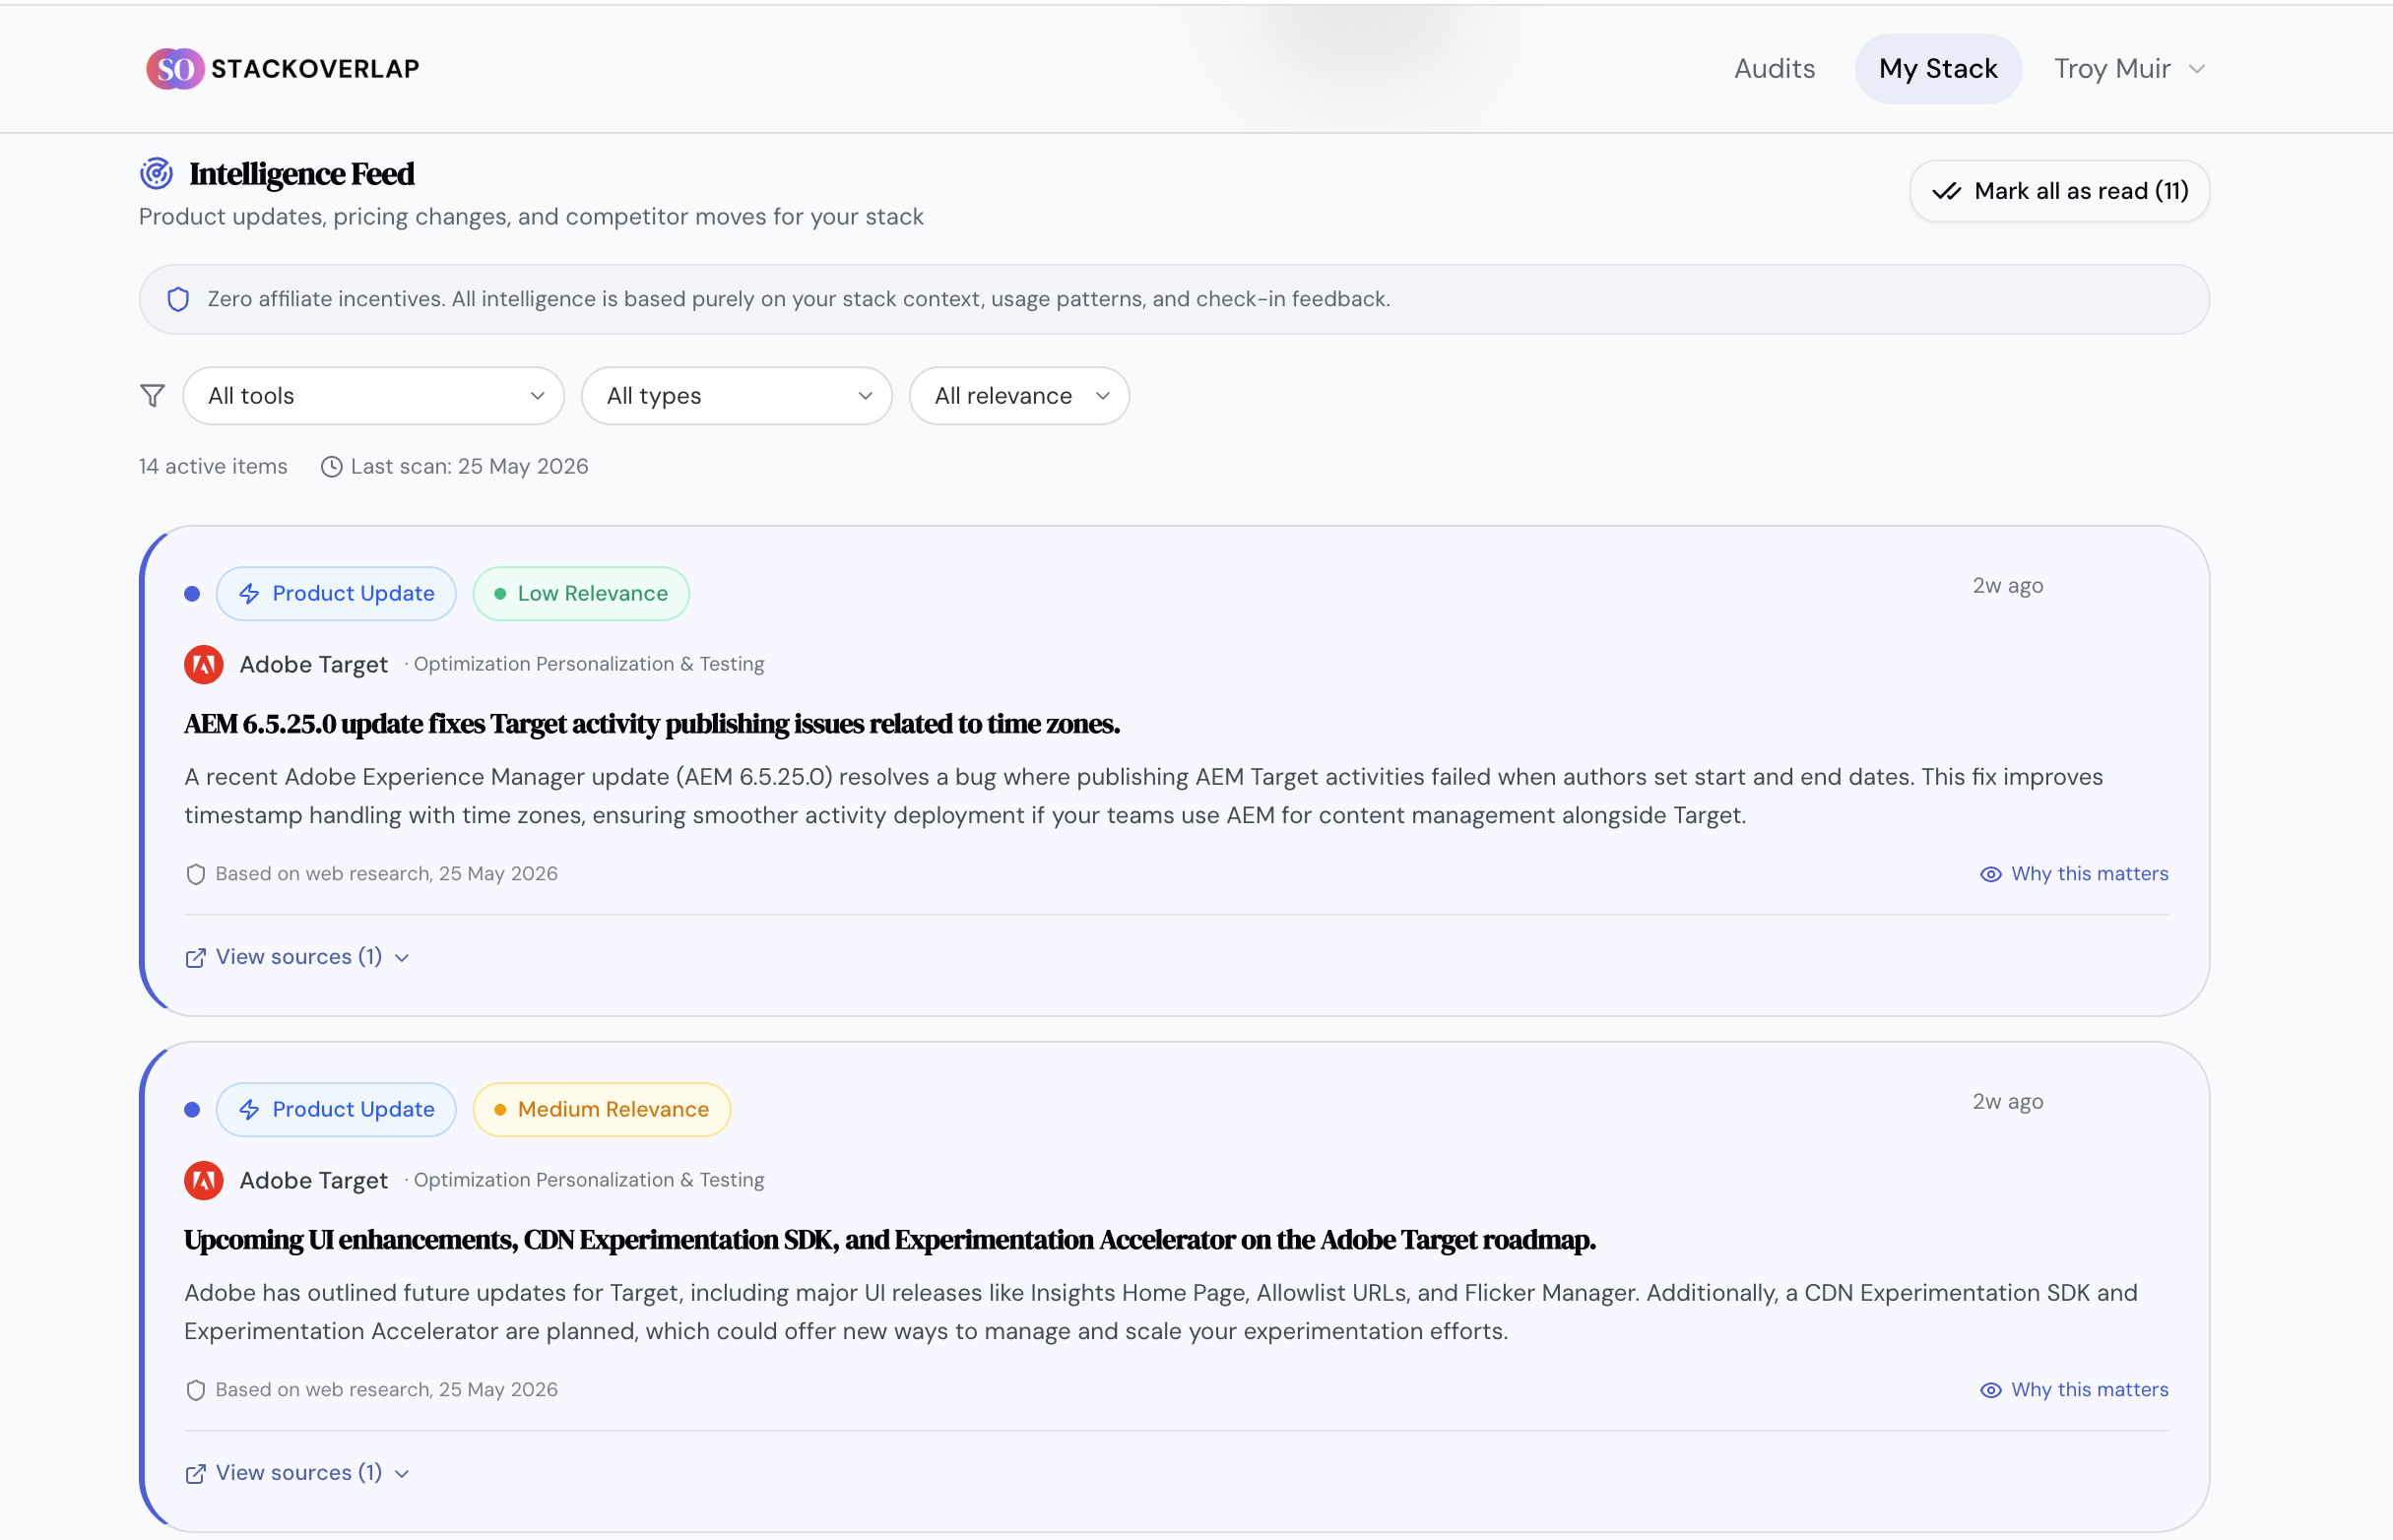2393x1540 pixels.
Task: Click Adobe Target name on UI enhancements card
Action: (x=313, y=1181)
